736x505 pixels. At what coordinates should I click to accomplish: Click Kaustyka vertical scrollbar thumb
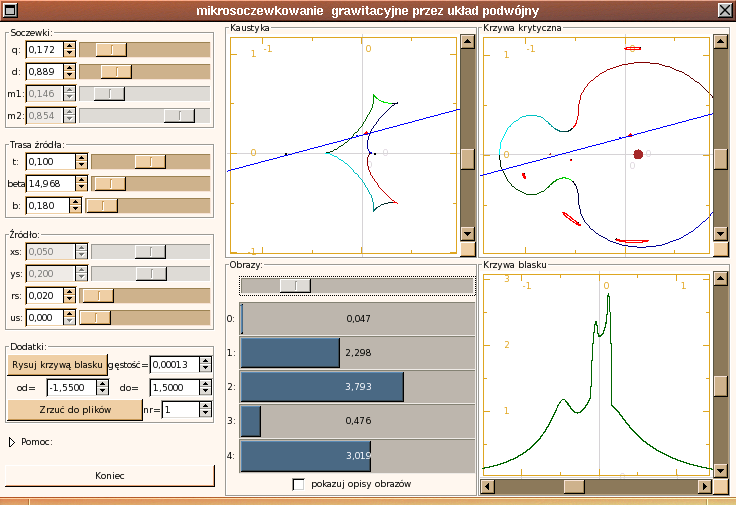468,159
